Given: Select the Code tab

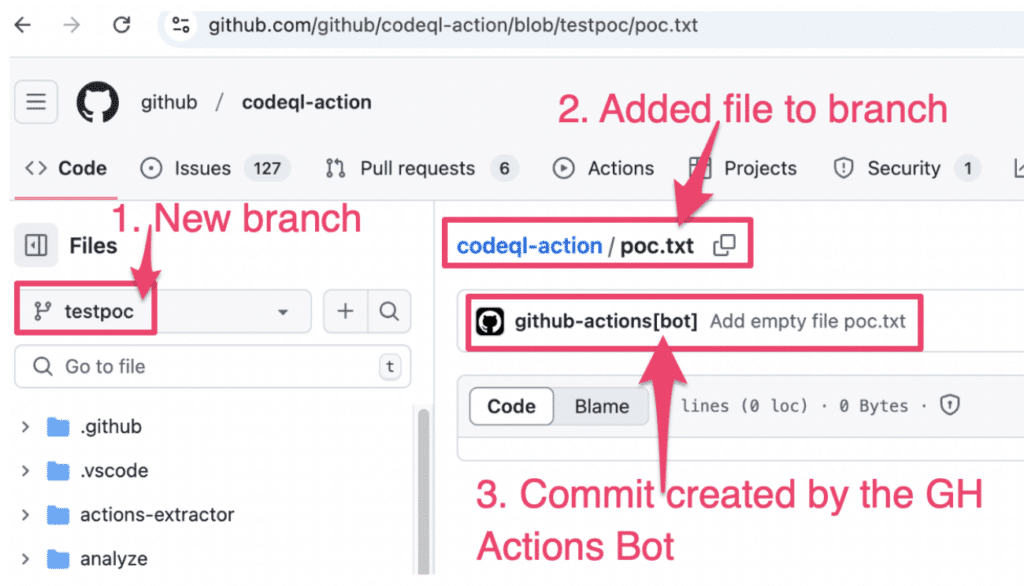Looking at the screenshot, I should click(66, 168).
